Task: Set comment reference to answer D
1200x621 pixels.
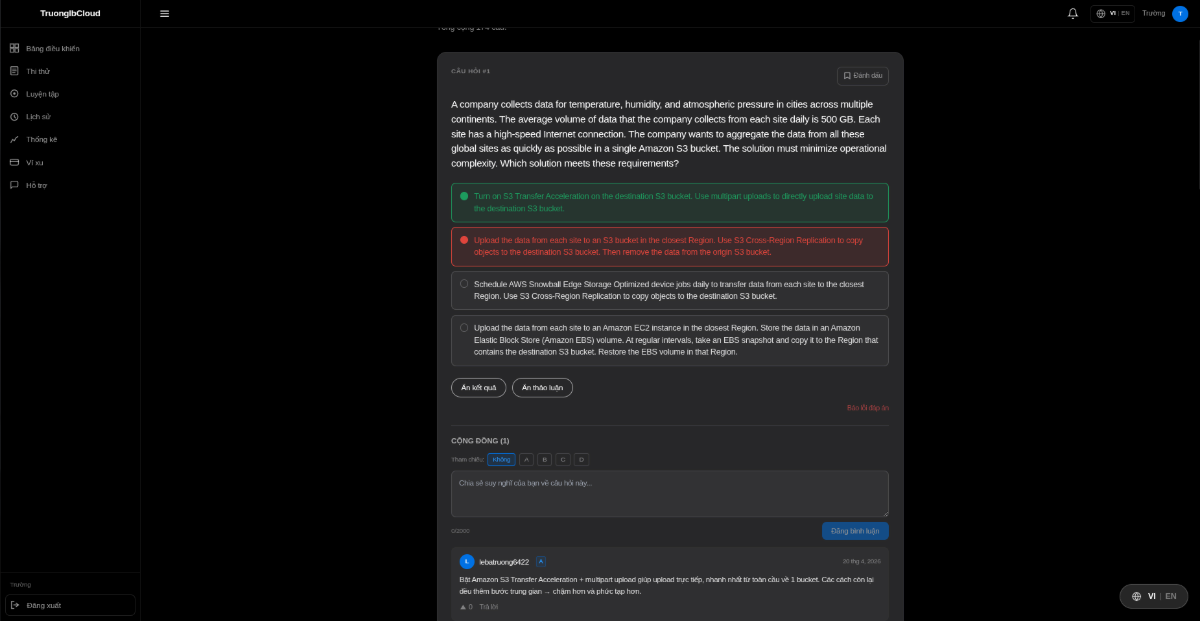Action: pyautogui.click(x=581, y=460)
